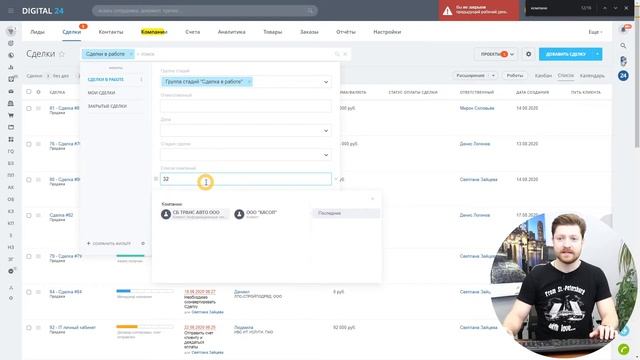The width and height of the screenshot is (640, 360).
Task: Check the box for deal 79
Action: 29,256
